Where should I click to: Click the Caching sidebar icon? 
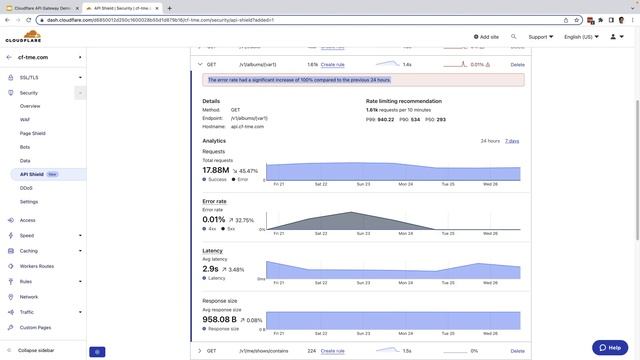pos(11,251)
